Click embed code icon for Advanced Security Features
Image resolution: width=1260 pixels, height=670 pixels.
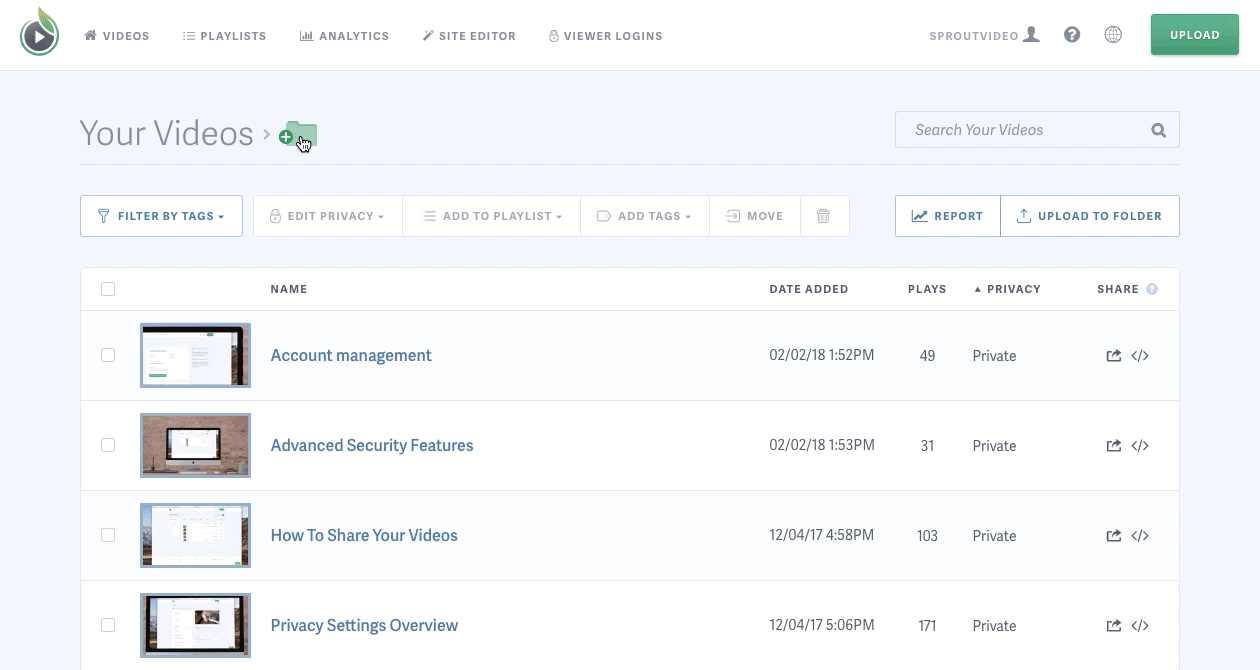(x=1140, y=446)
